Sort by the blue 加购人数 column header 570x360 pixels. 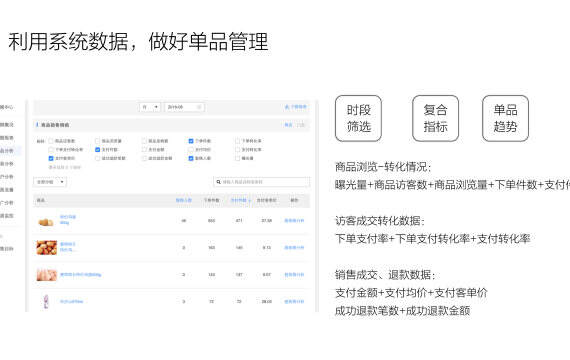[184, 200]
